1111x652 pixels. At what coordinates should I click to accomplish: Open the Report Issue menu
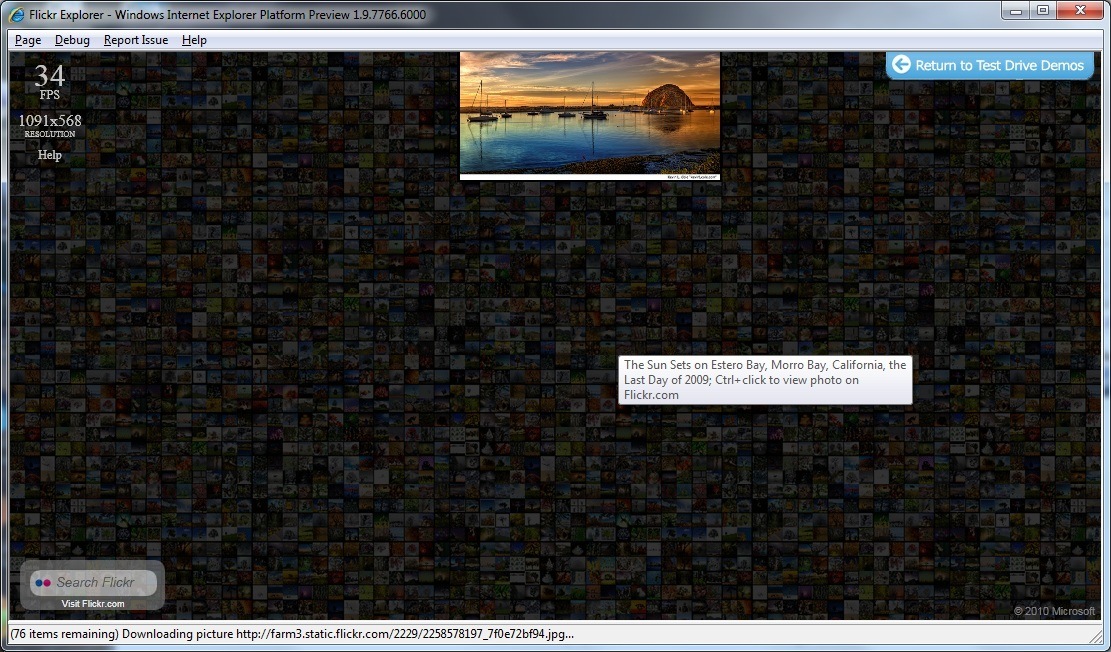tap(136, 40)
